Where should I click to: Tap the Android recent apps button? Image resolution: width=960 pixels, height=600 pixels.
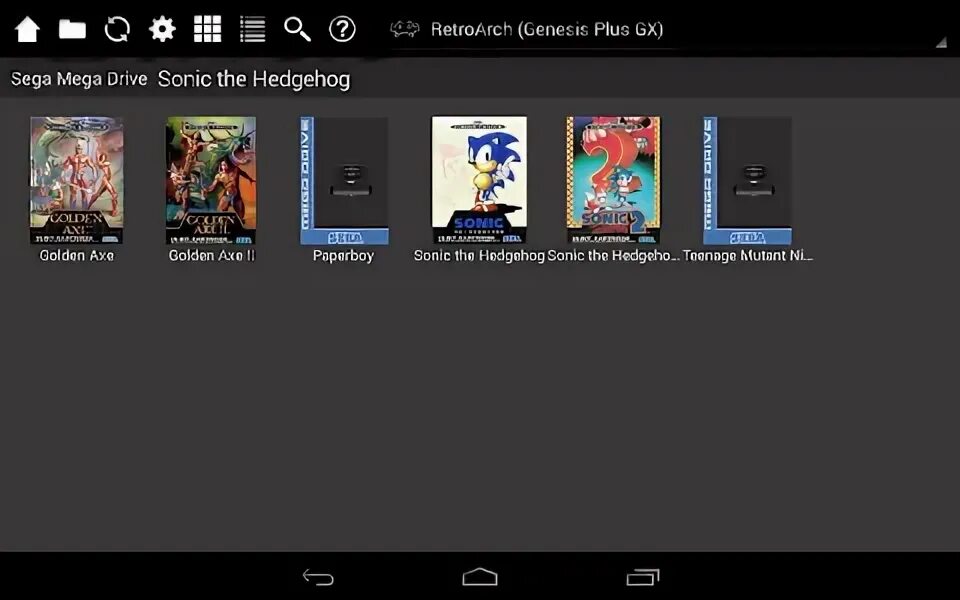pos(643,577)
